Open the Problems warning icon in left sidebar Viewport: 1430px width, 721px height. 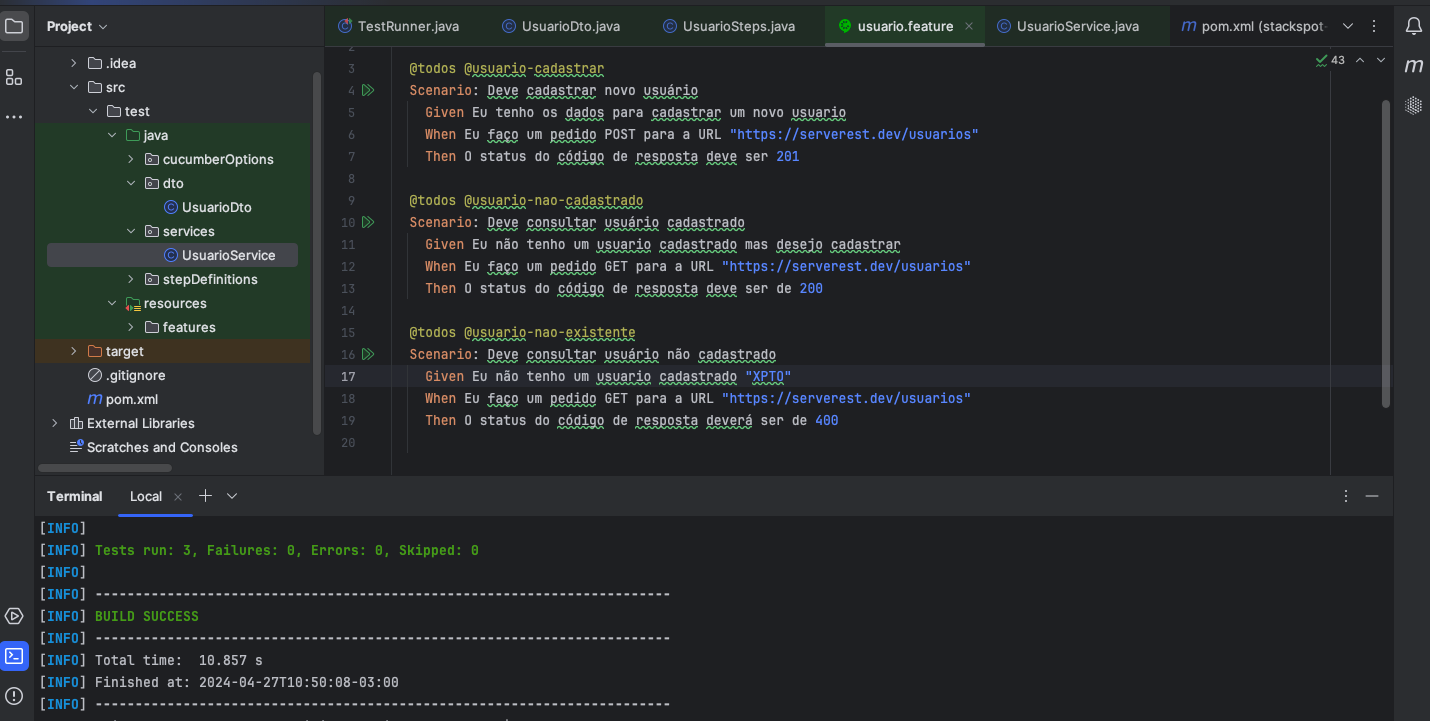[14, 696]
